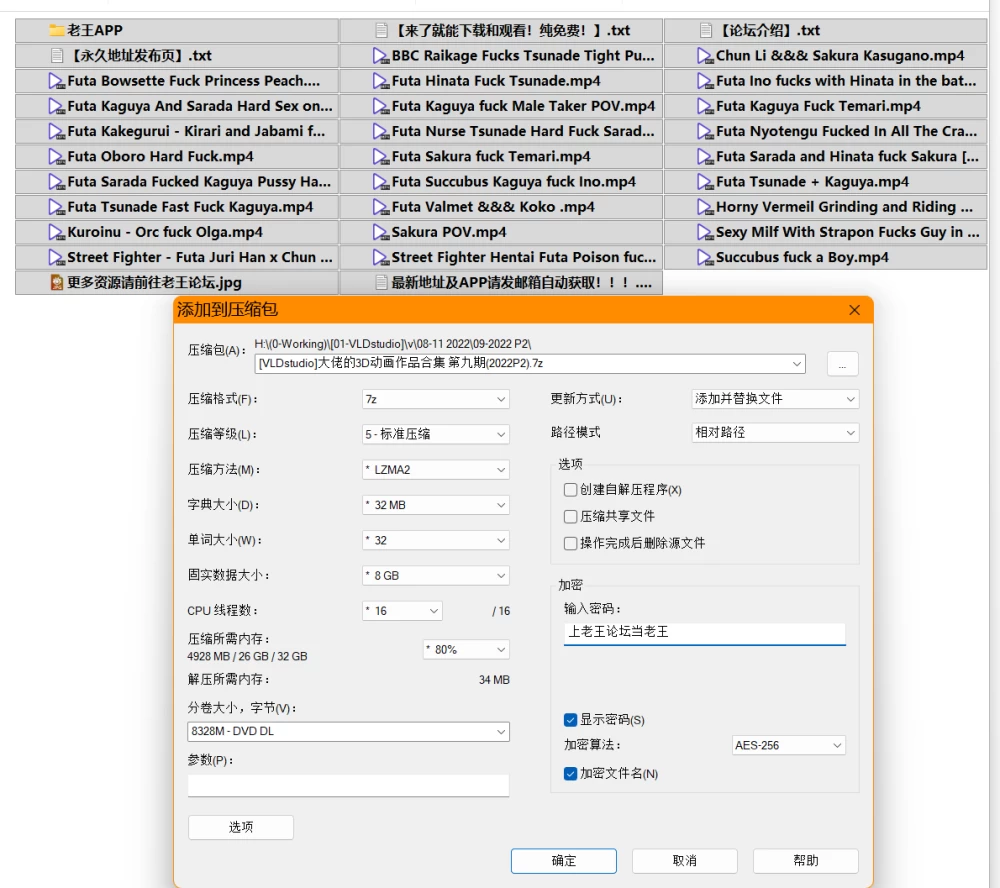Open the 压缩格式 7z dropdown

tap(436, 399)
